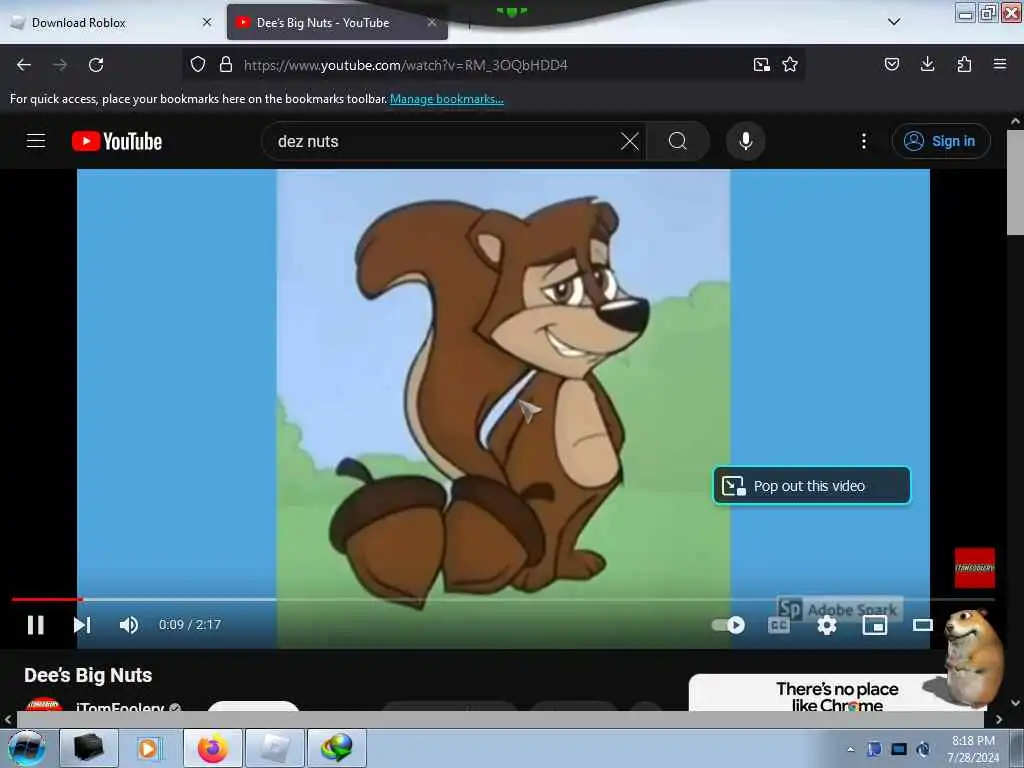Click Pop out this video button
The height and width of the screenshot is (768, 1024).
(812, 485)
